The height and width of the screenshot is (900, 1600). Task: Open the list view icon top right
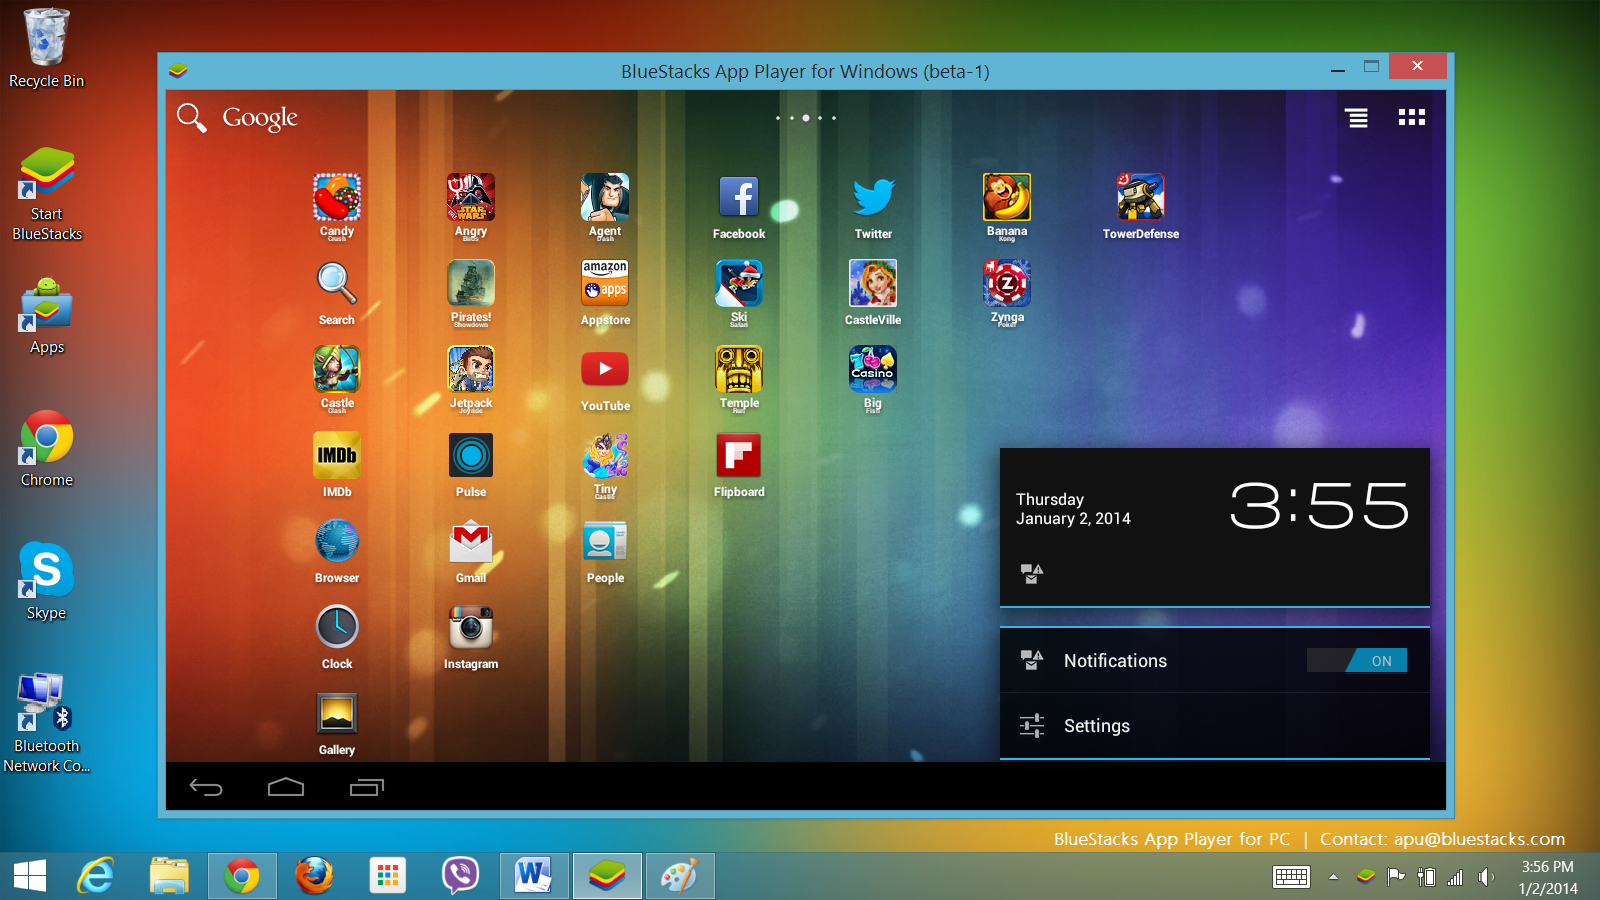pos(1356,117)
